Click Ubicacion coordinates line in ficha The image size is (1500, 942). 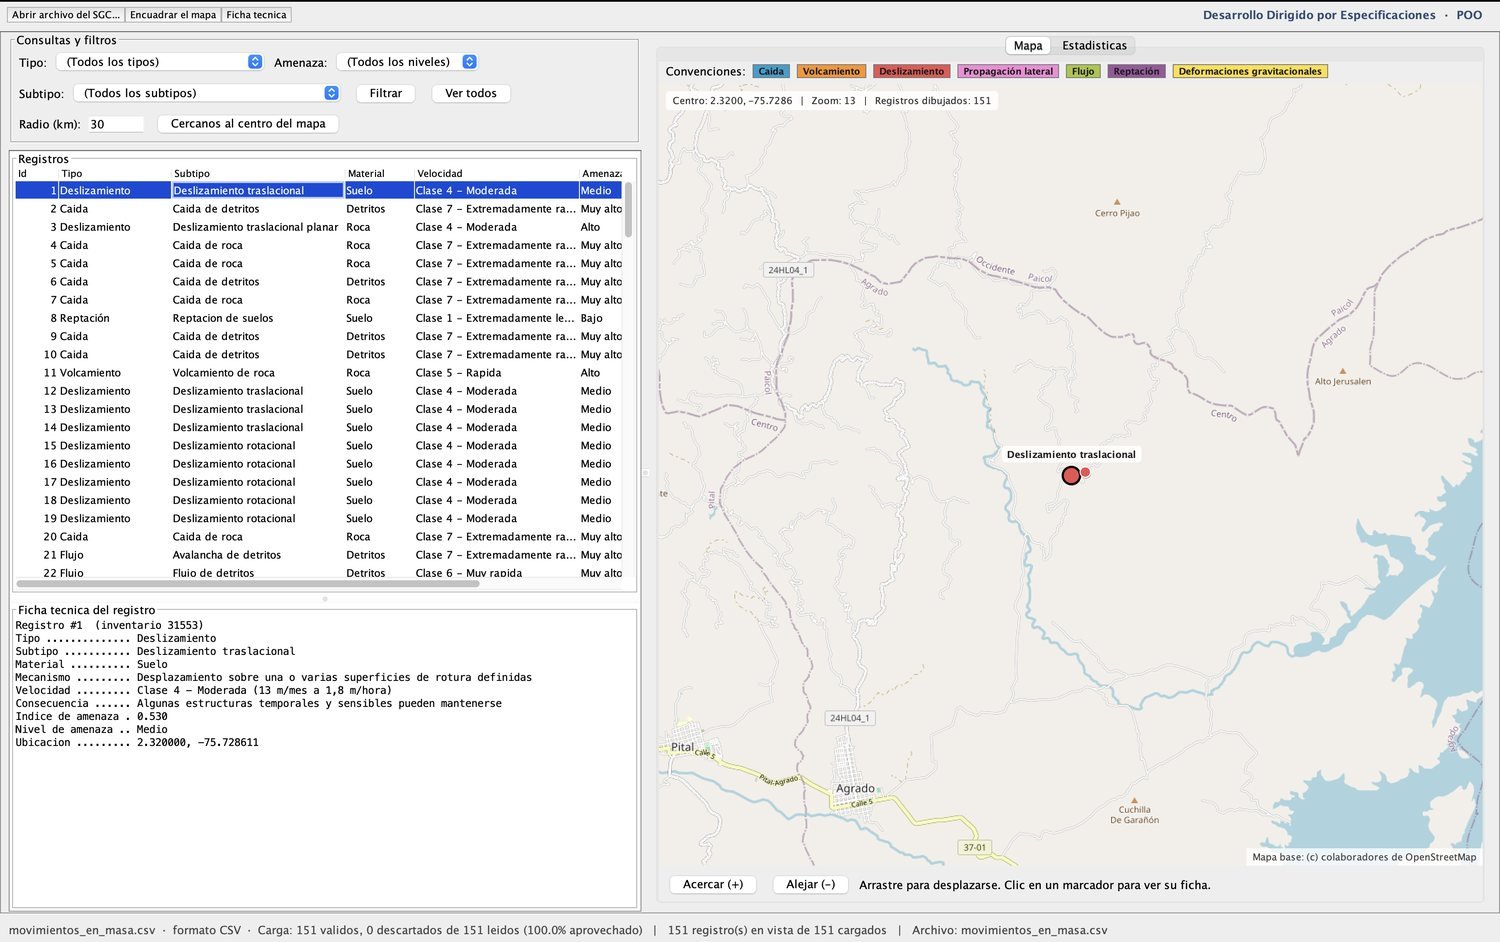(x=137, y=743)
